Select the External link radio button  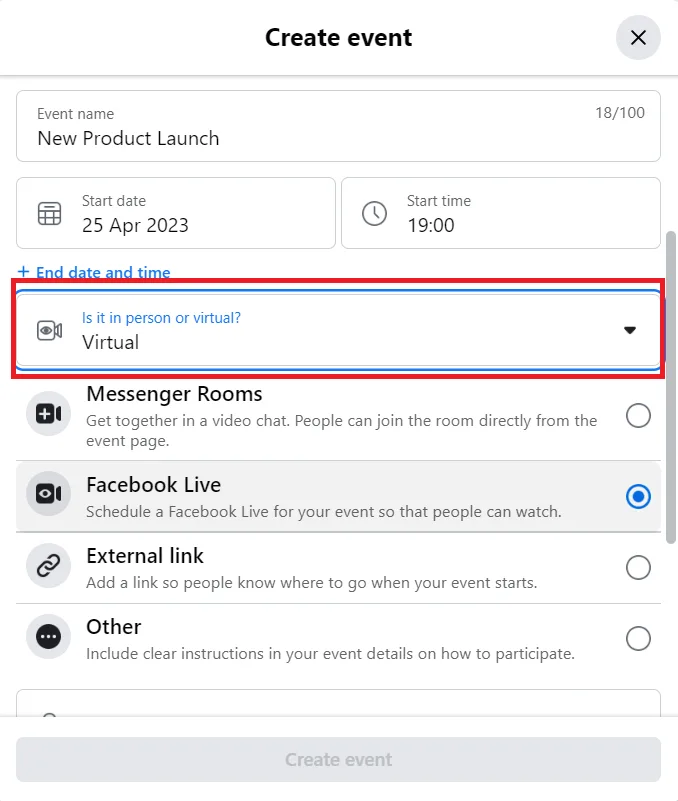638,568
